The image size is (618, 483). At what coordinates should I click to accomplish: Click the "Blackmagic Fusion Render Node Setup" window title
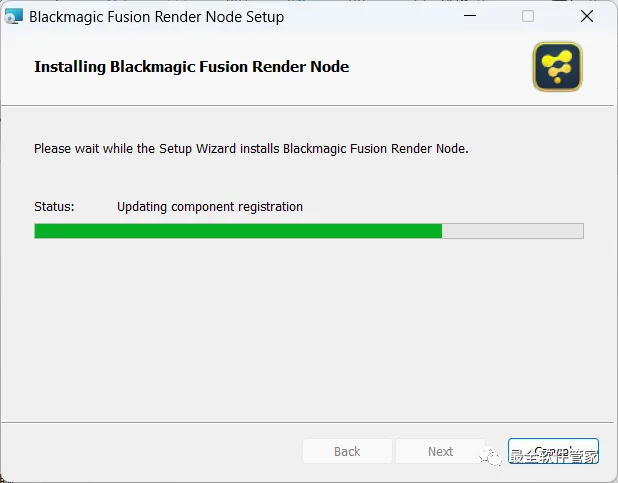pos(156,17)
